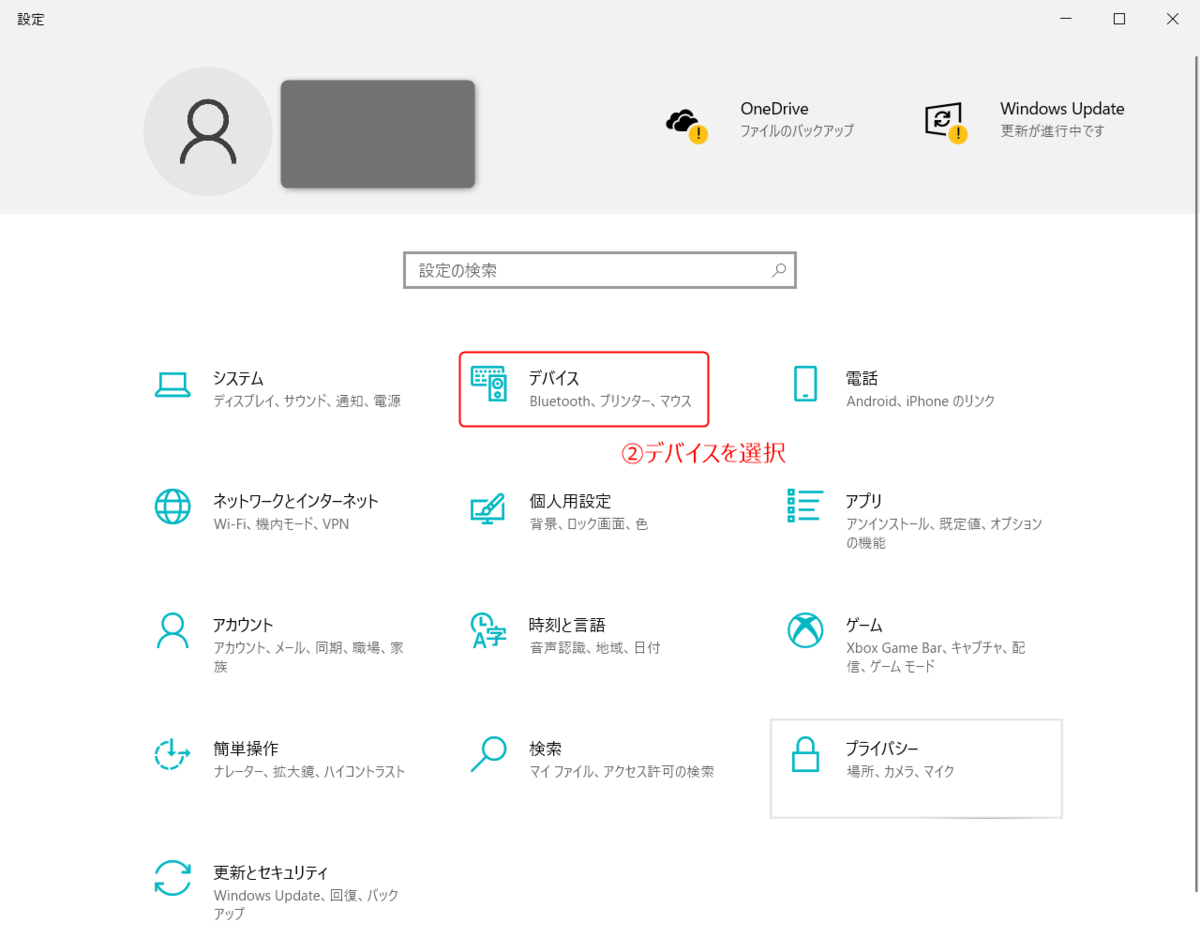Click the 更新が進行中です status text
The width and height of the screenshot is (1200, 938).
point(1053,131)
